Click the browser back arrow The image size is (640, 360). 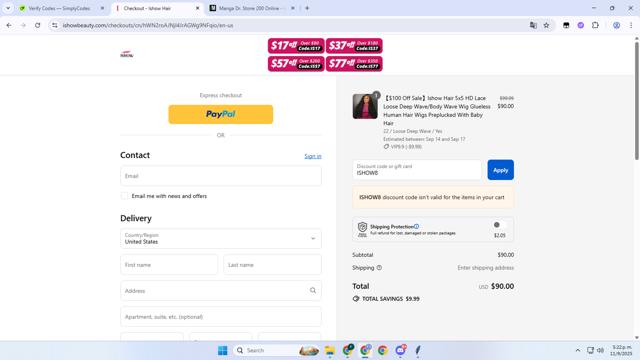[9, 25]
